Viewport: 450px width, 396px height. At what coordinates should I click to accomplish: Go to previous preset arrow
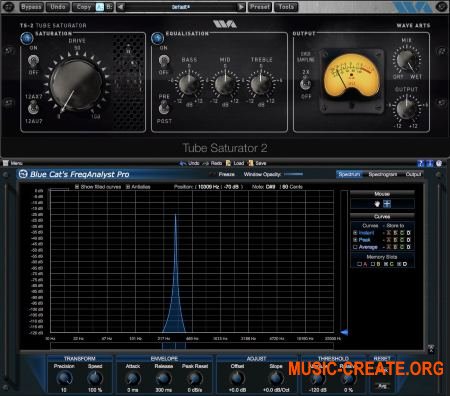click(121, 7)
